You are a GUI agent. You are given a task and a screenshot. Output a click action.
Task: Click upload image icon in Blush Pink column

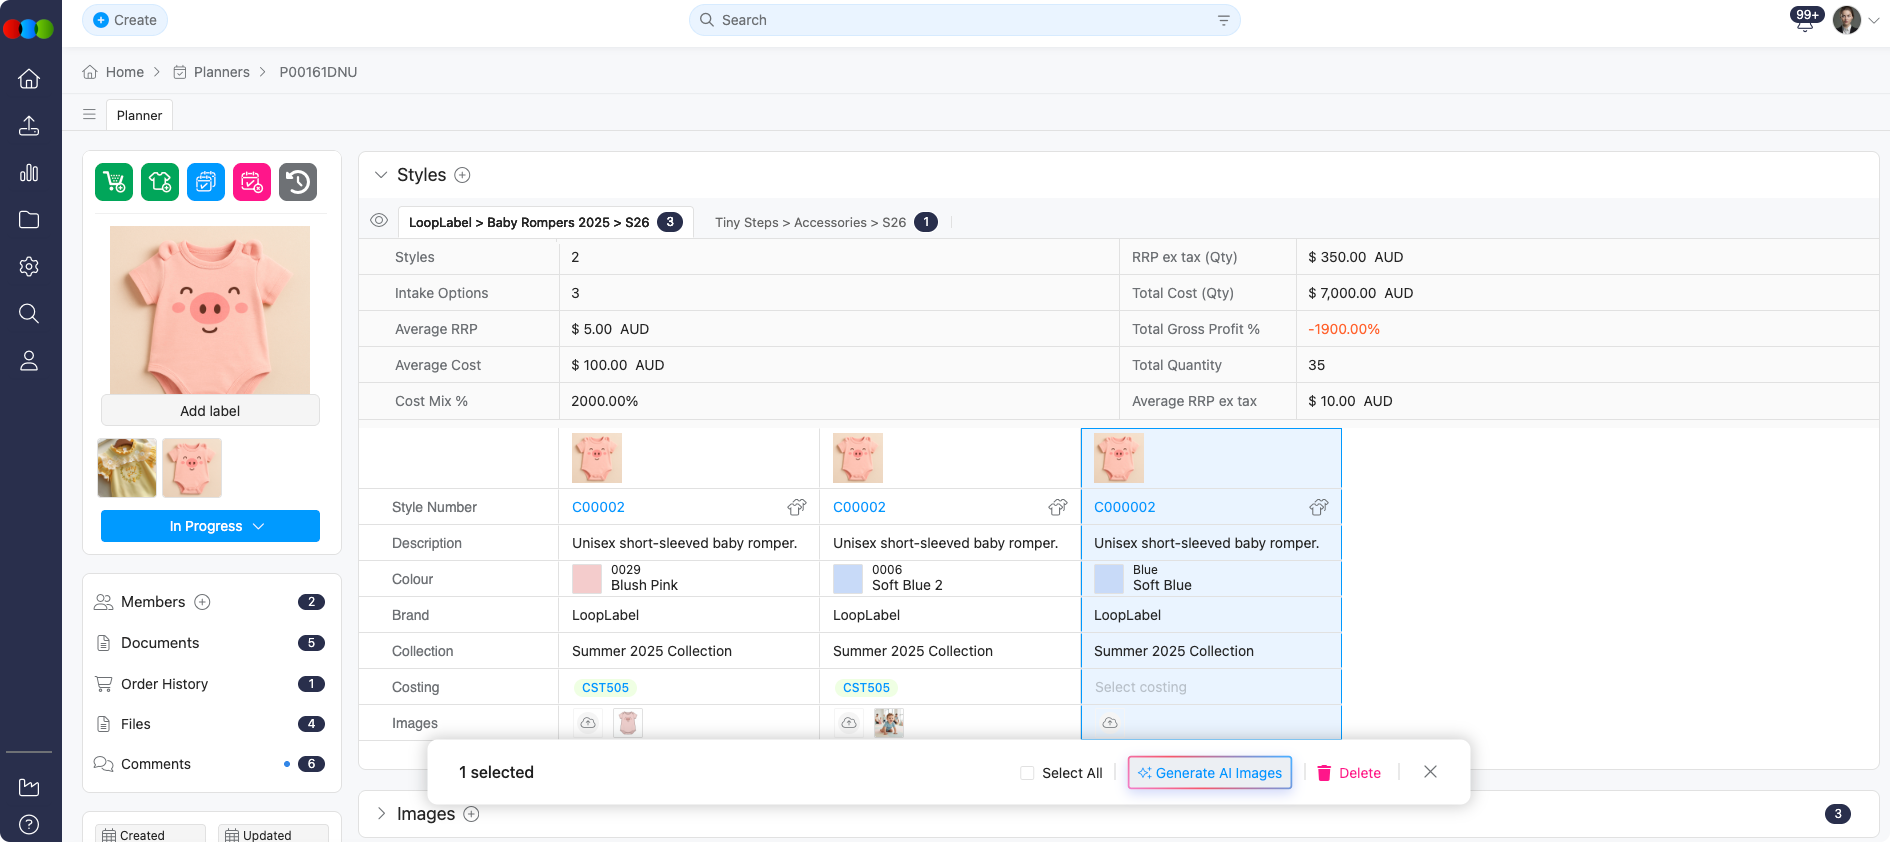(588, 723)
